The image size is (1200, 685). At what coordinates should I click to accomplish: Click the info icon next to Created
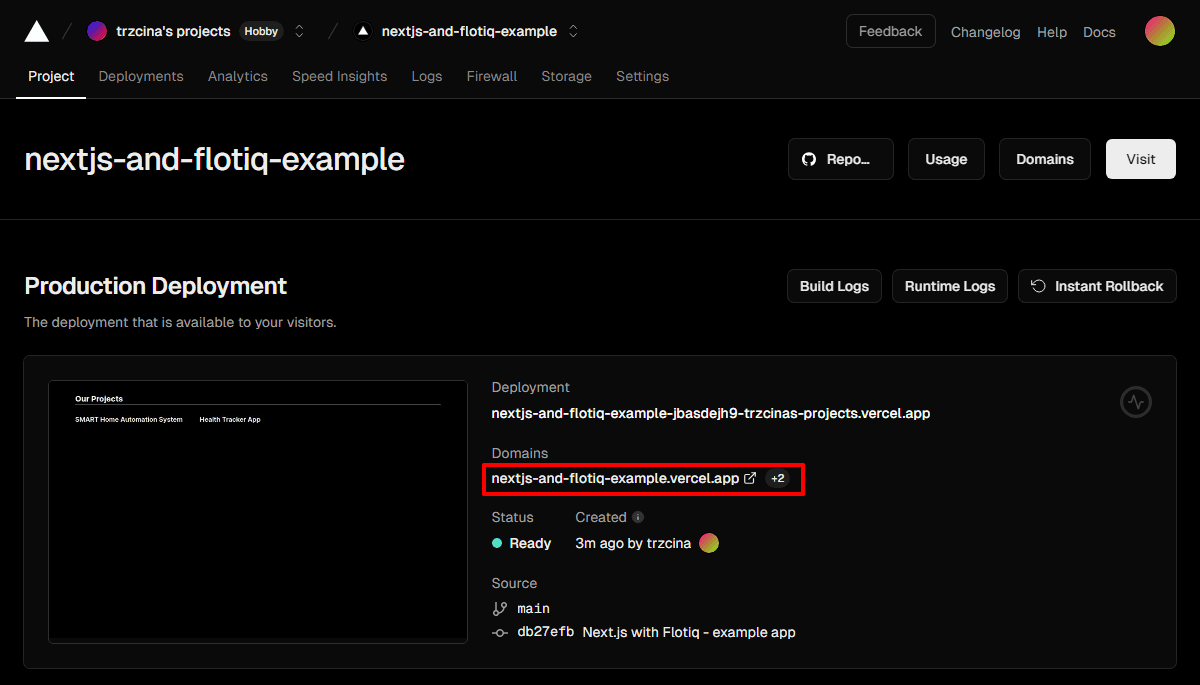638,518
